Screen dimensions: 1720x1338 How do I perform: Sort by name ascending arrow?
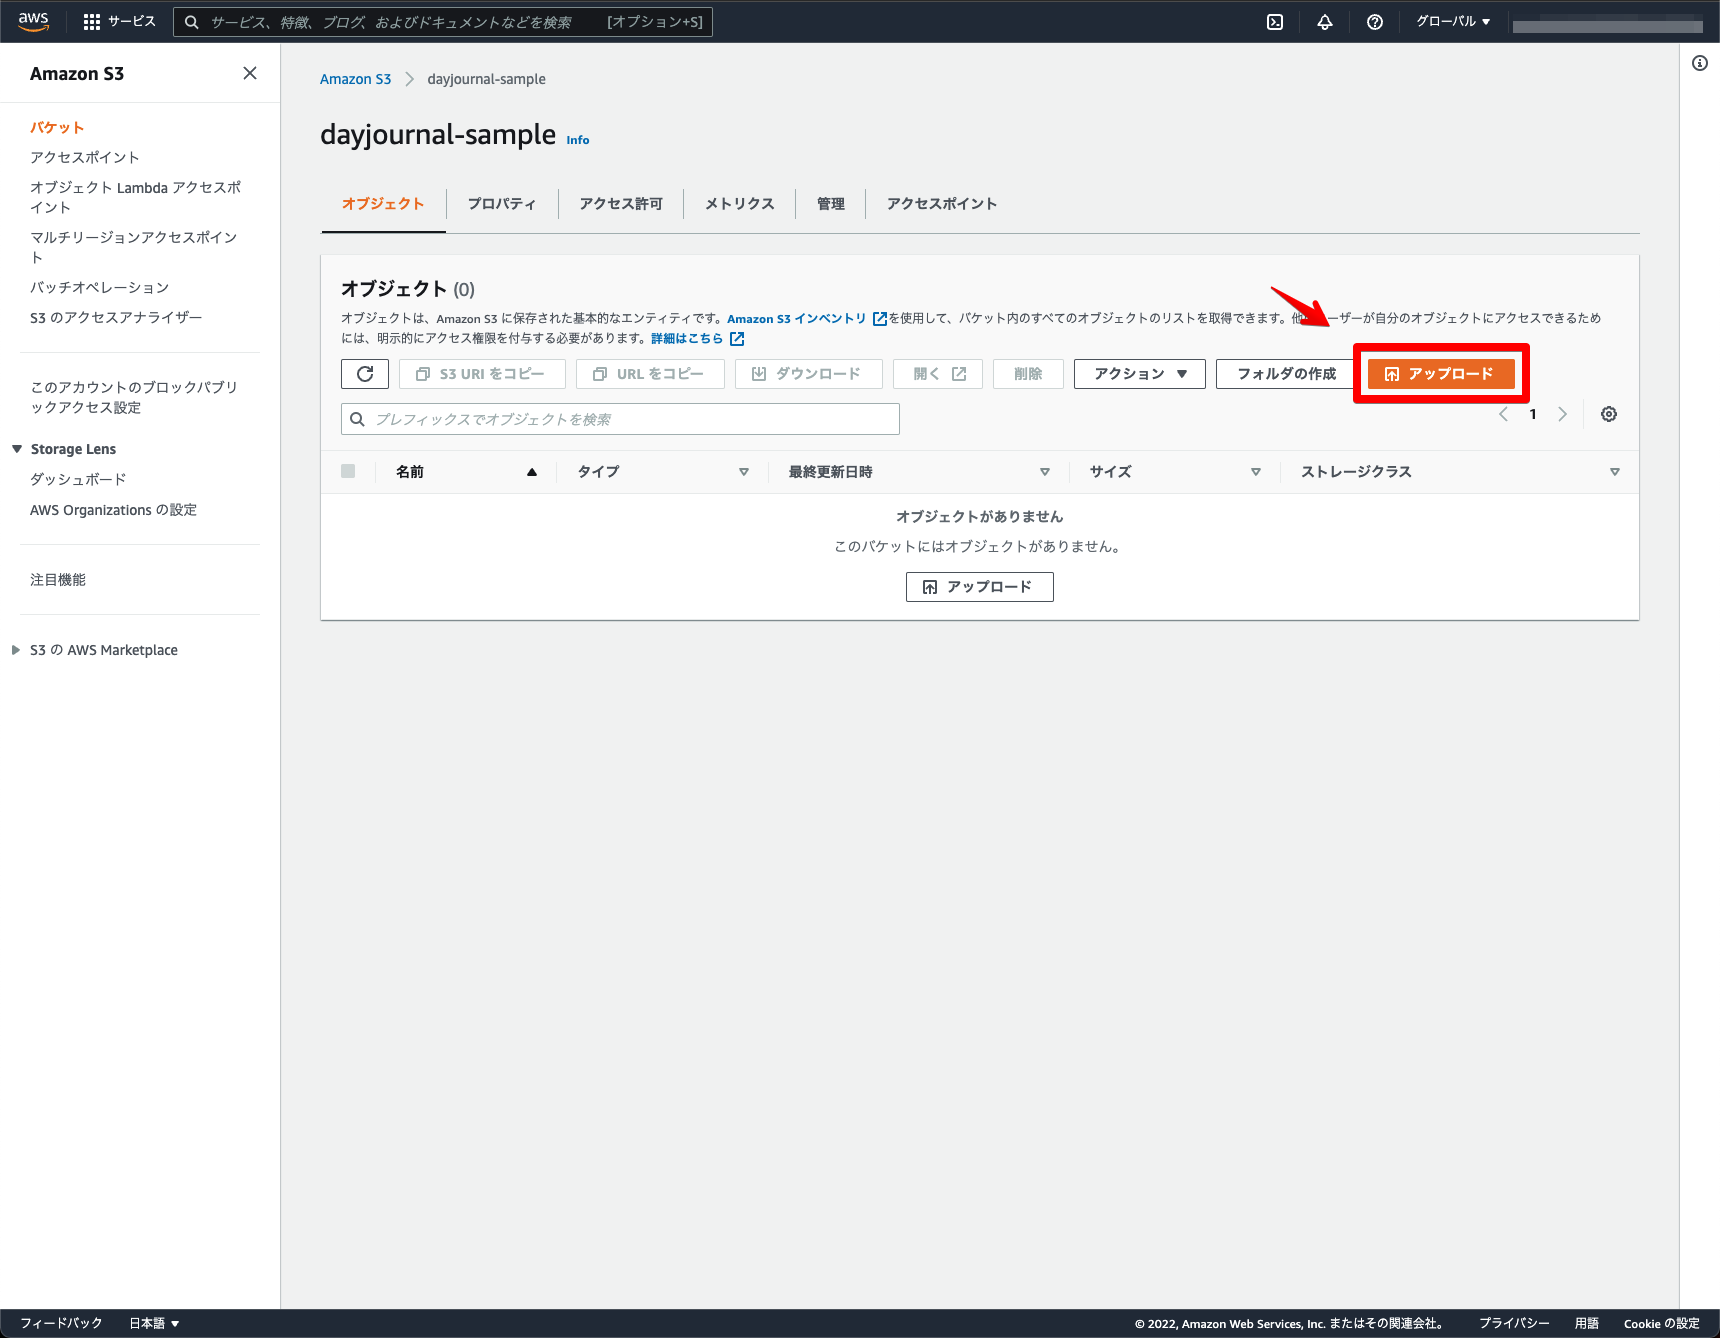click(532, 472)
